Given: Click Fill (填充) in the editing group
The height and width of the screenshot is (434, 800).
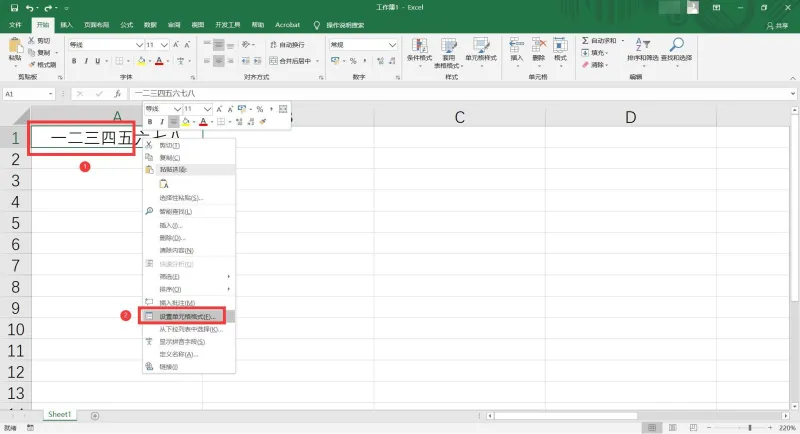Looking at the screenshot, I should (x=595, y=53).
